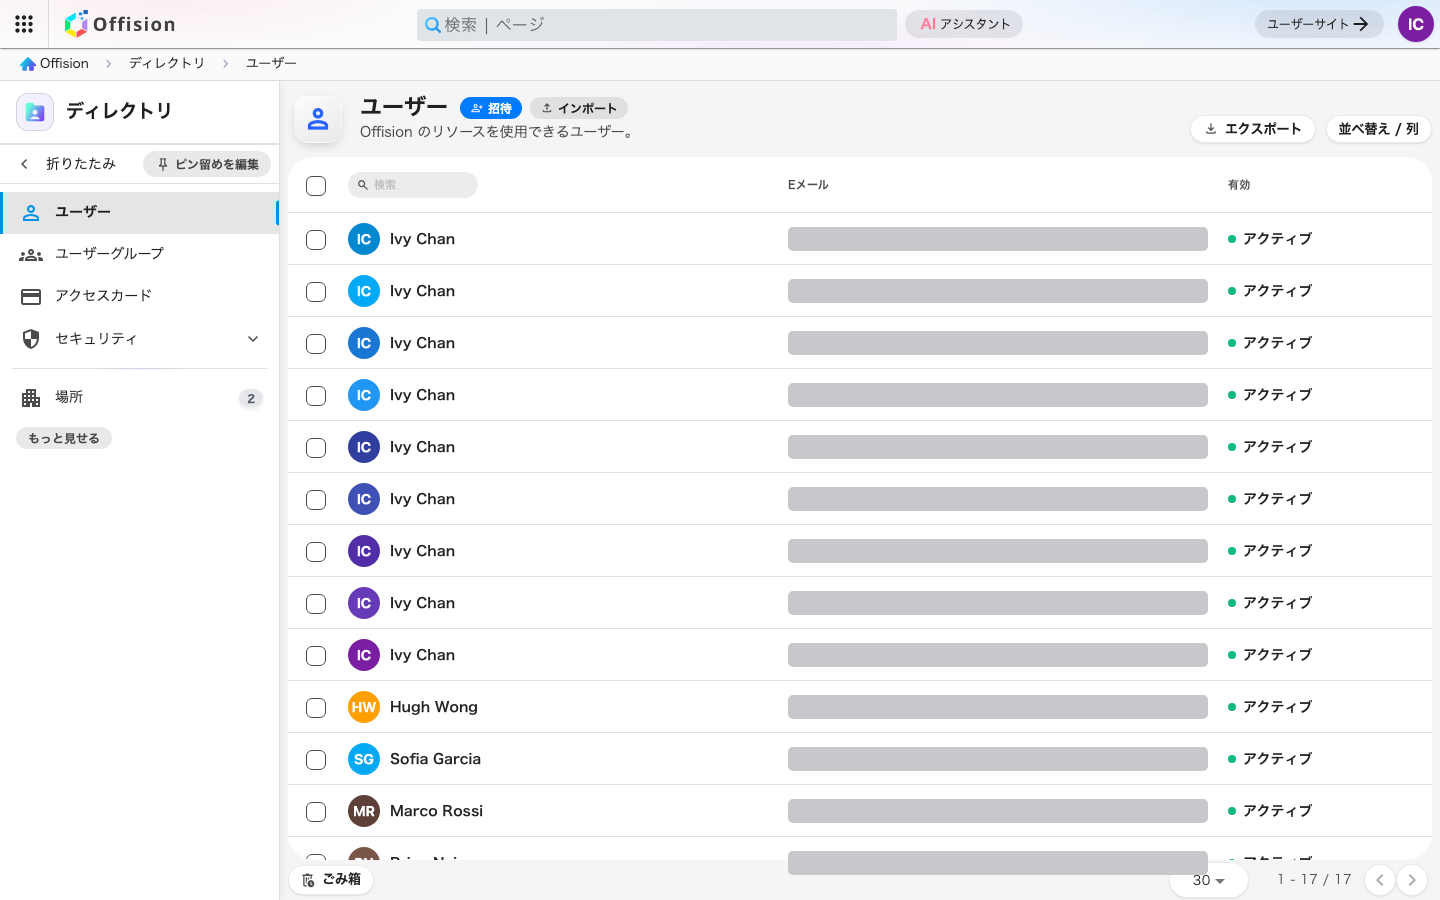
Task: Click the collapse back arrow icon in sidebar
Action: [24, 164]
